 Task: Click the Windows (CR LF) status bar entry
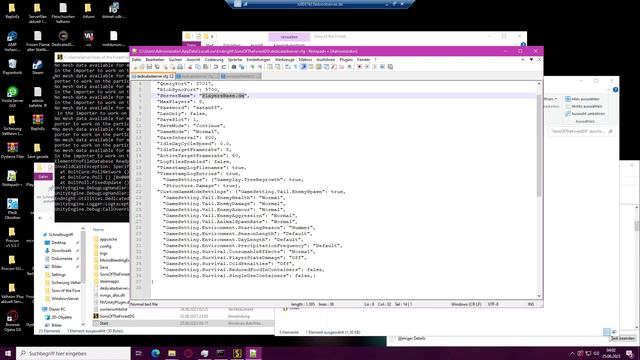[466, 304]
